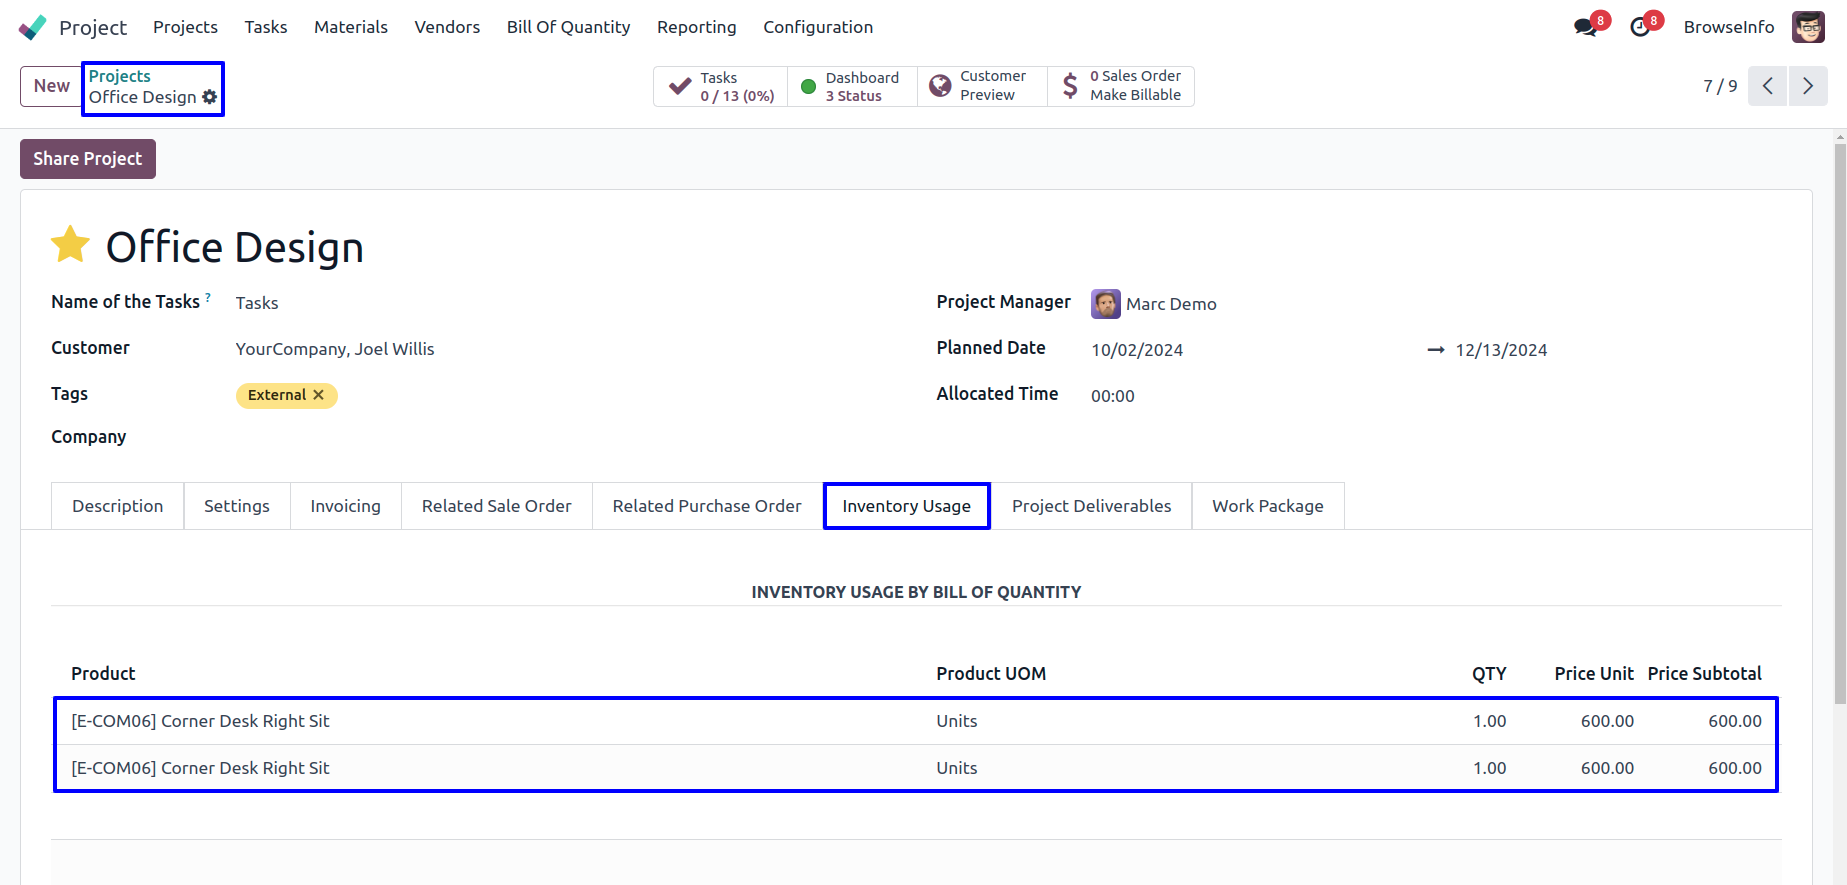The image size is (1847, 885).
Task: Switch to the Related Purchase Order tab
Action: (x=707, y=506)
